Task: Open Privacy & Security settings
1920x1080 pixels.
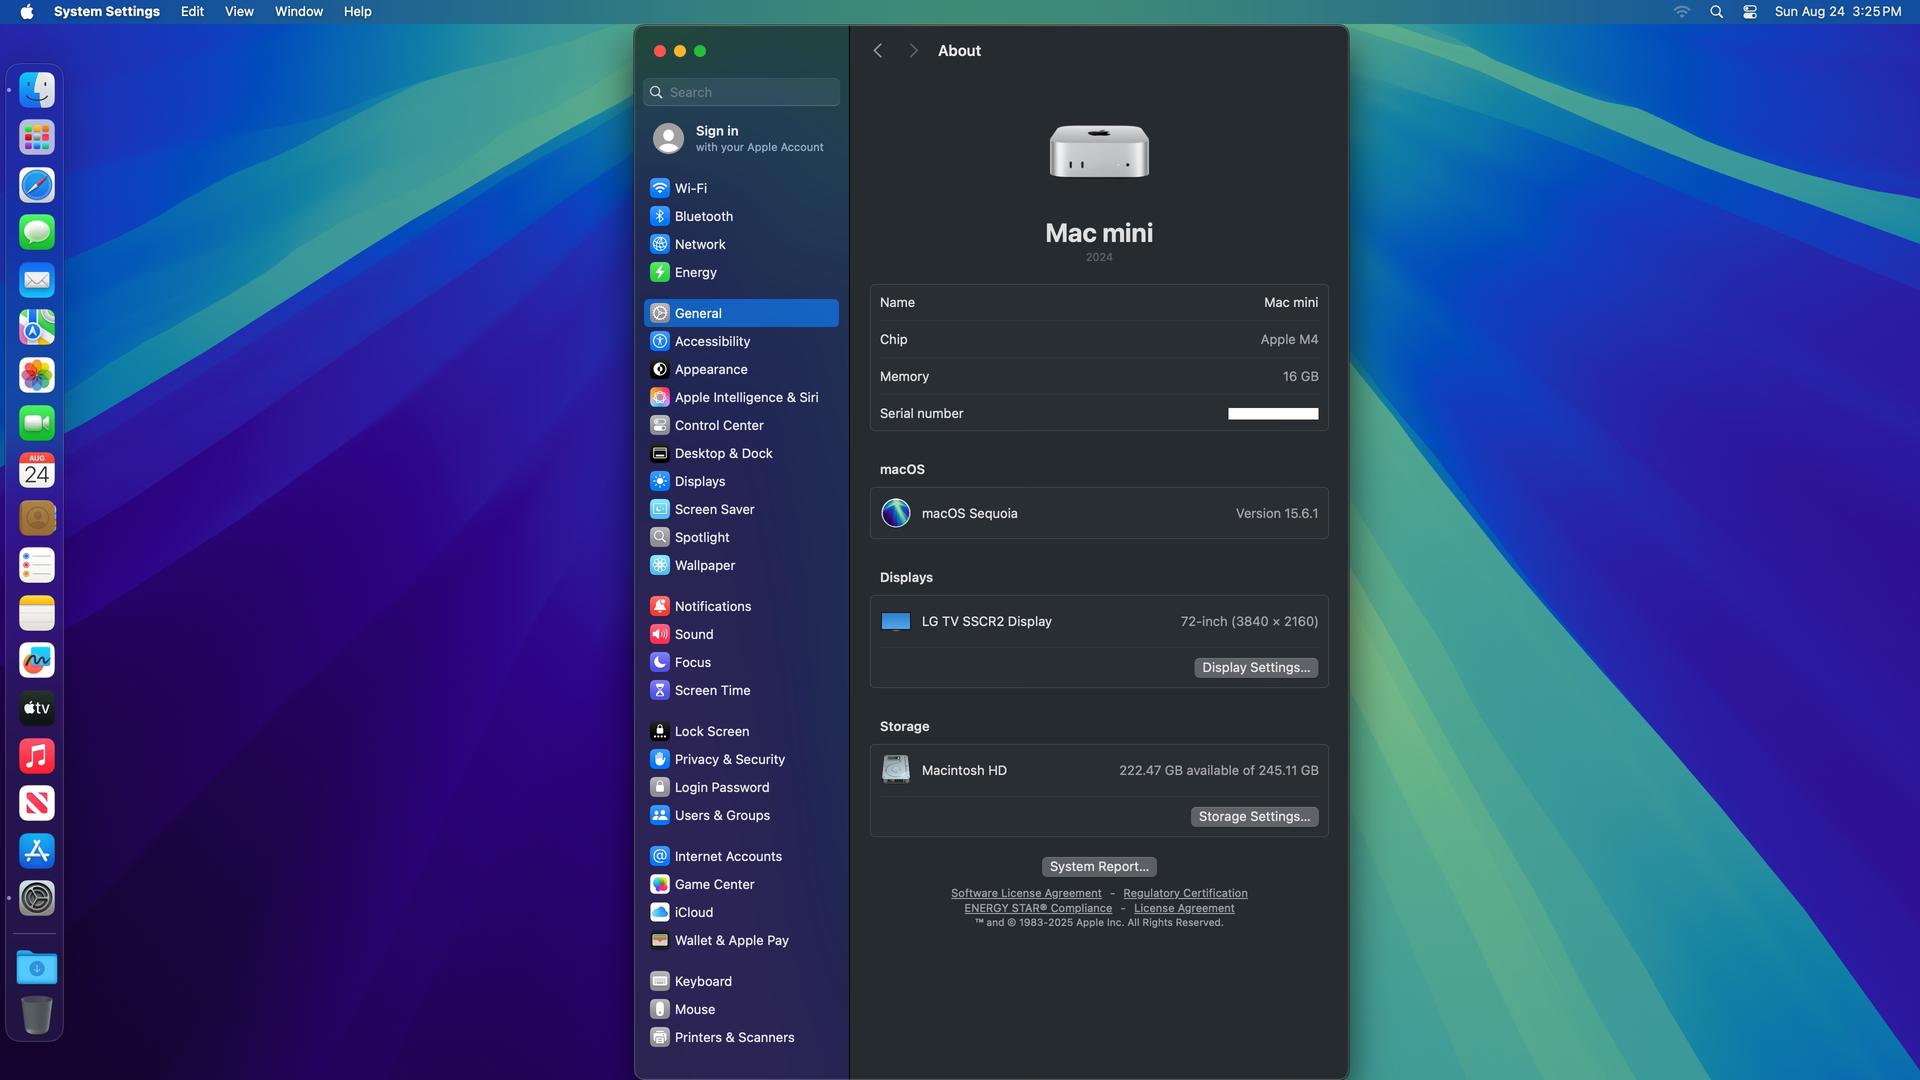Action: click(741, 759)
